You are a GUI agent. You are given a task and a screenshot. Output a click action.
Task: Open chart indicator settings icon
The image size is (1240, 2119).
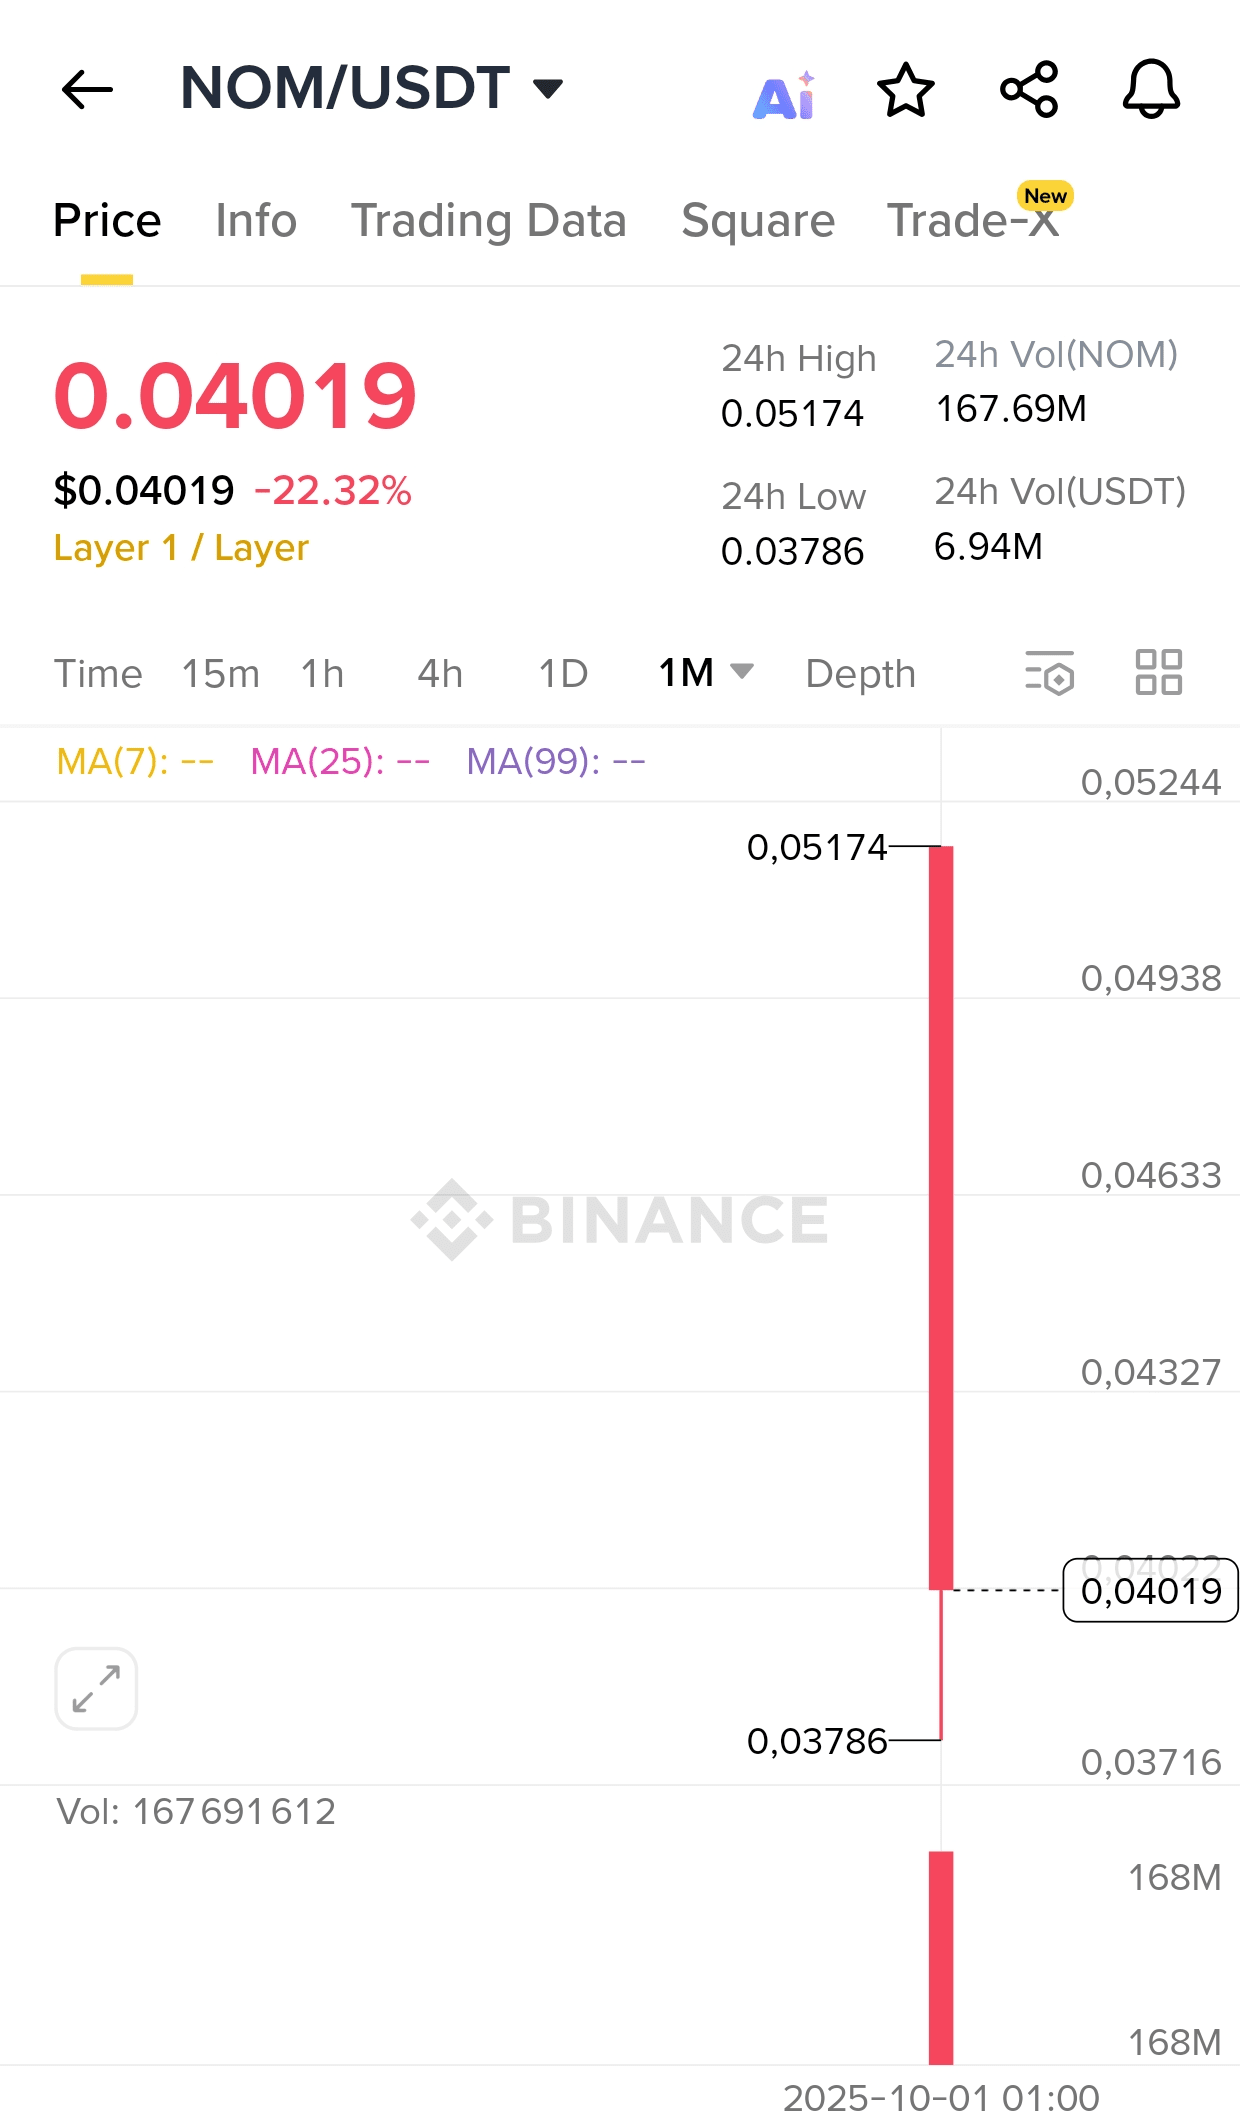click(x=1050, y=672)
